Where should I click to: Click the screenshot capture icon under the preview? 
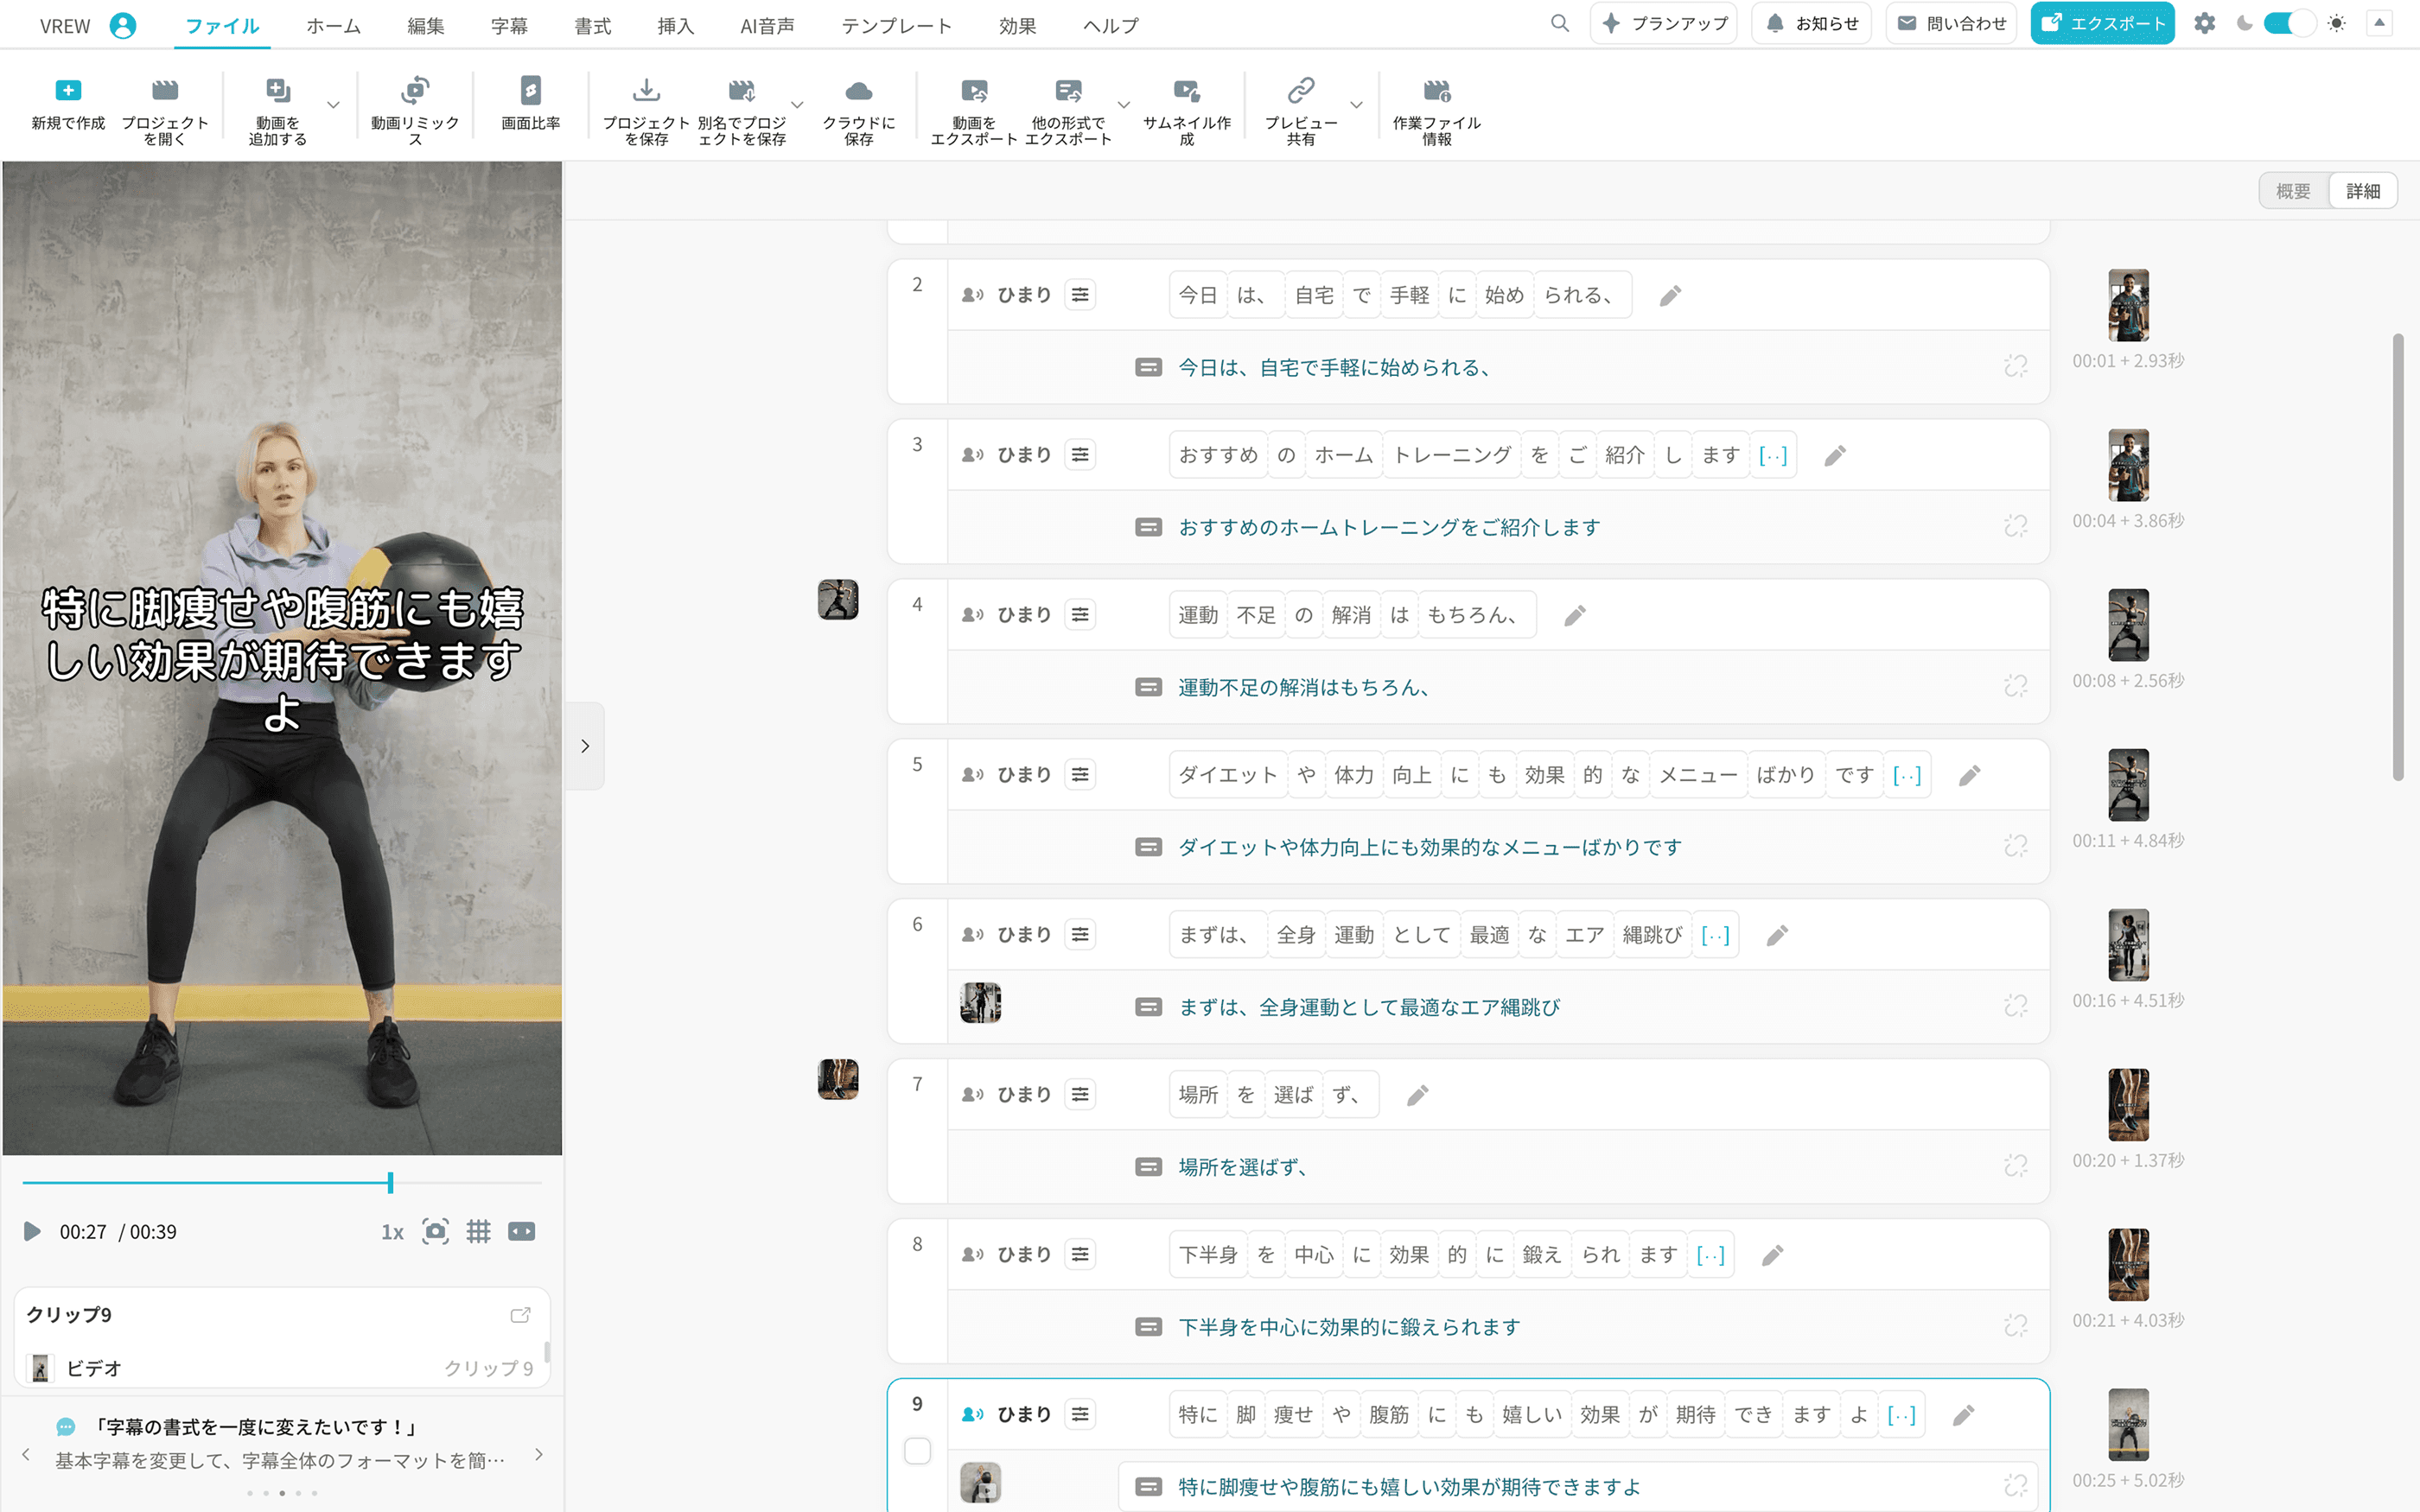[x=435, y=1231]
